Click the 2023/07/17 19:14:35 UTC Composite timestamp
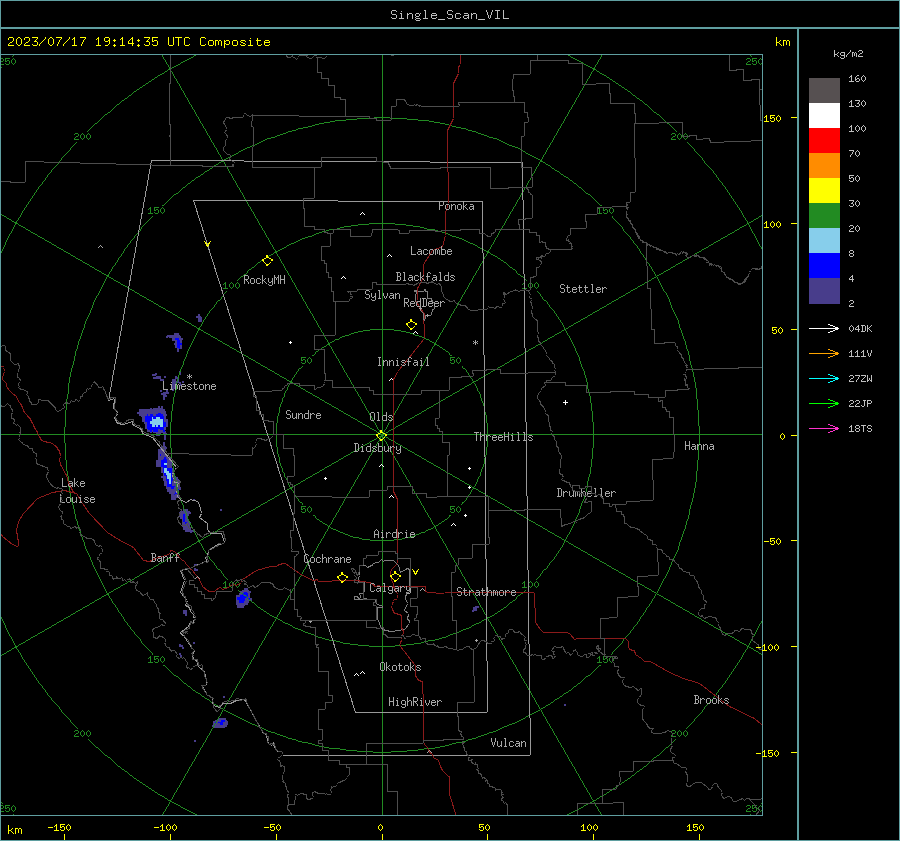This screenshot has width=900, height=841. click(138, 42)
